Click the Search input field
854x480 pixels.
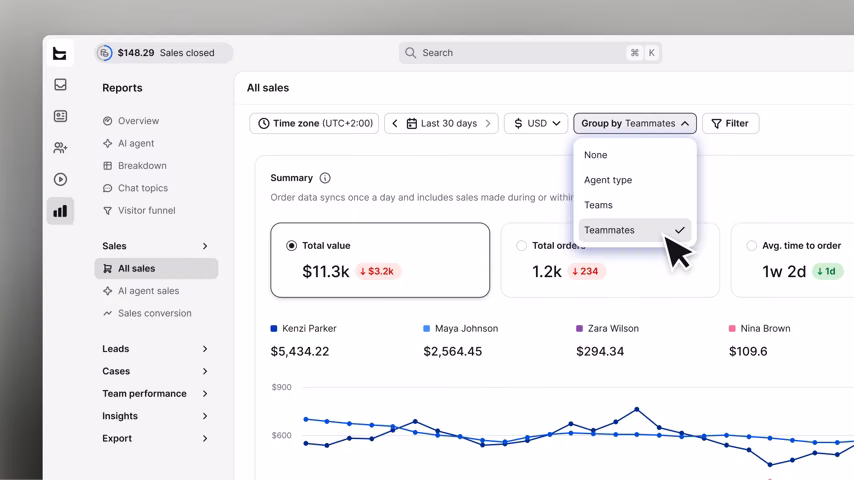click(530, 53)
